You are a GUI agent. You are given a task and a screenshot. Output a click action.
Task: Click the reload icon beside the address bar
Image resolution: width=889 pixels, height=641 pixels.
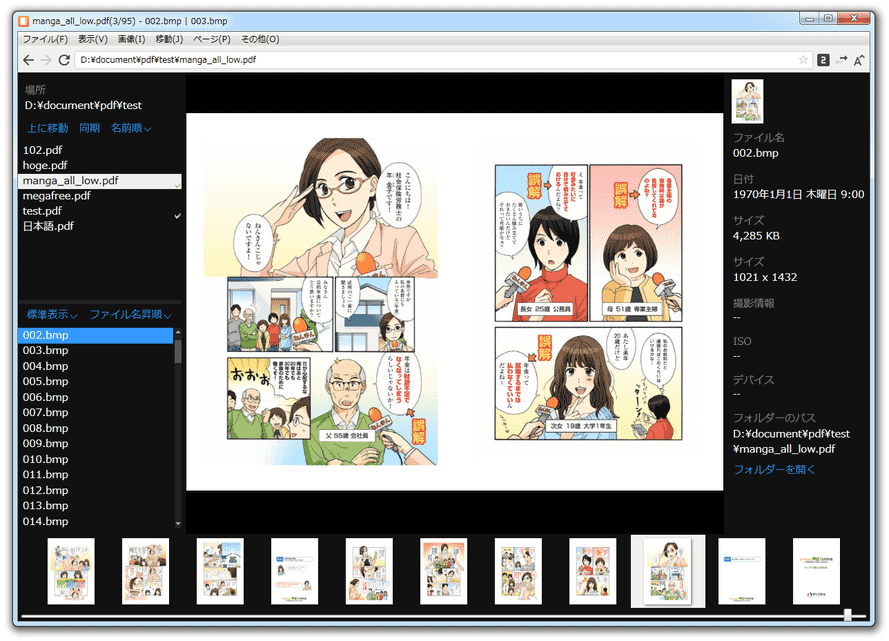(x=64, y=60)
